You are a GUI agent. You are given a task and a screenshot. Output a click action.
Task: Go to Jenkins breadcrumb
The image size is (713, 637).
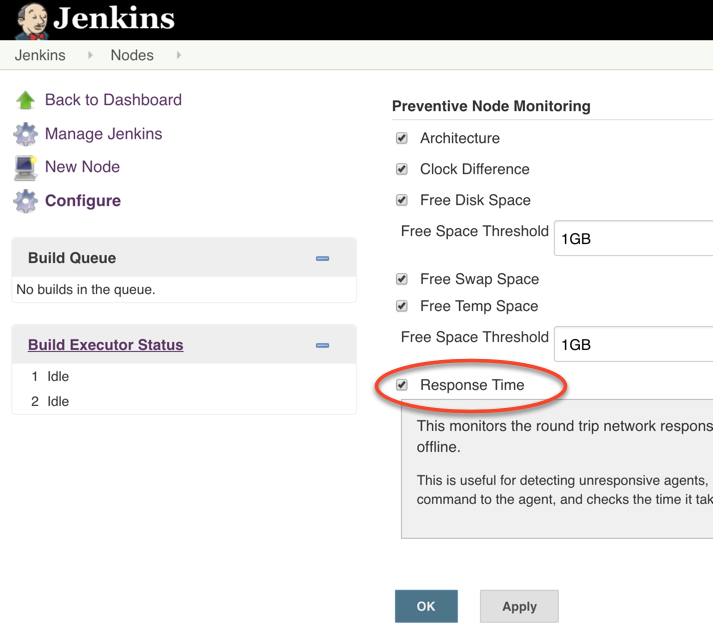[x=40, y=55]
